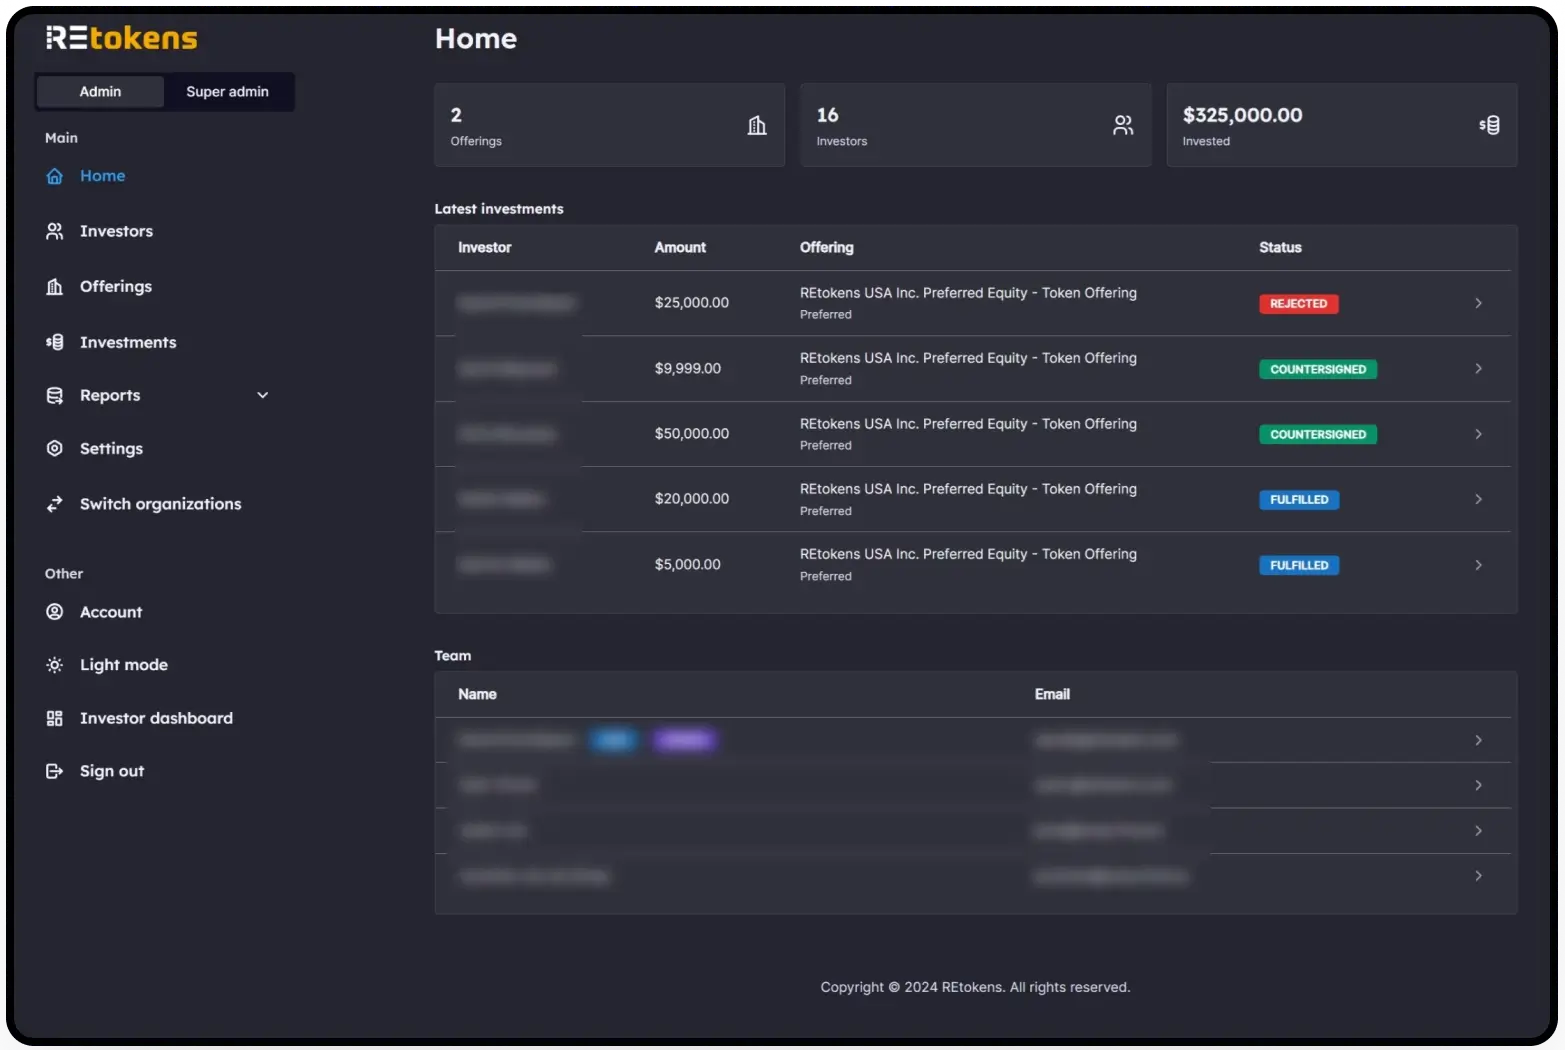The width and height of the screenshot is (1565, 1050).
Task: Click the Reports database icon
Action: click(x=55, y=395)
